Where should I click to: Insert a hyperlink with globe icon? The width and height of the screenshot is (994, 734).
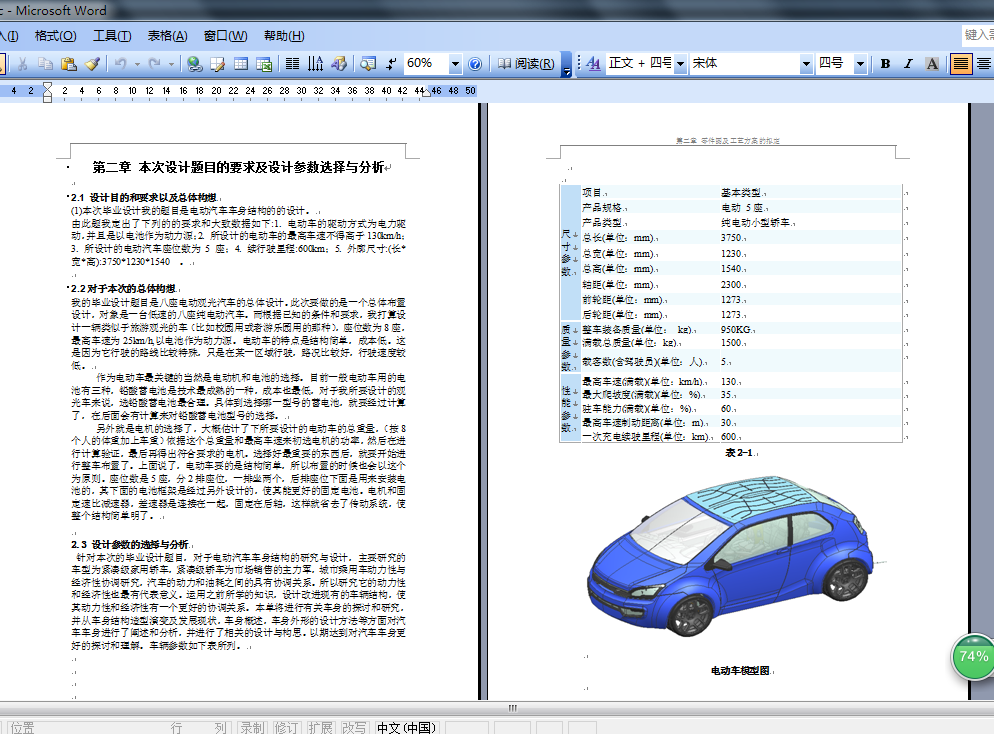coord(195,63)
